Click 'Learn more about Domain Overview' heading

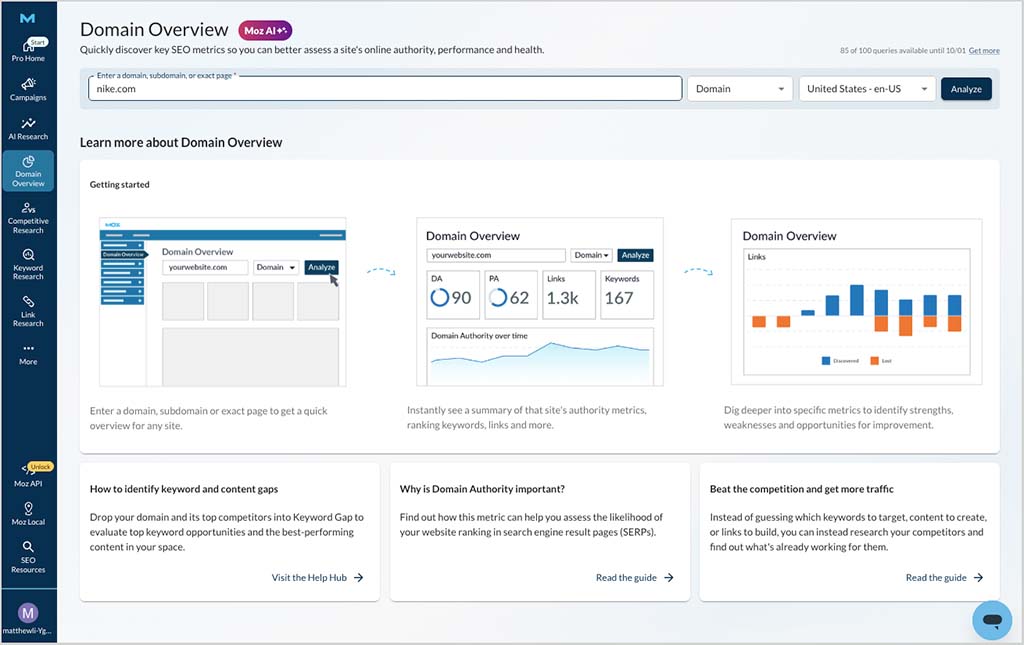pyautogui.click(x=181, y=142)
